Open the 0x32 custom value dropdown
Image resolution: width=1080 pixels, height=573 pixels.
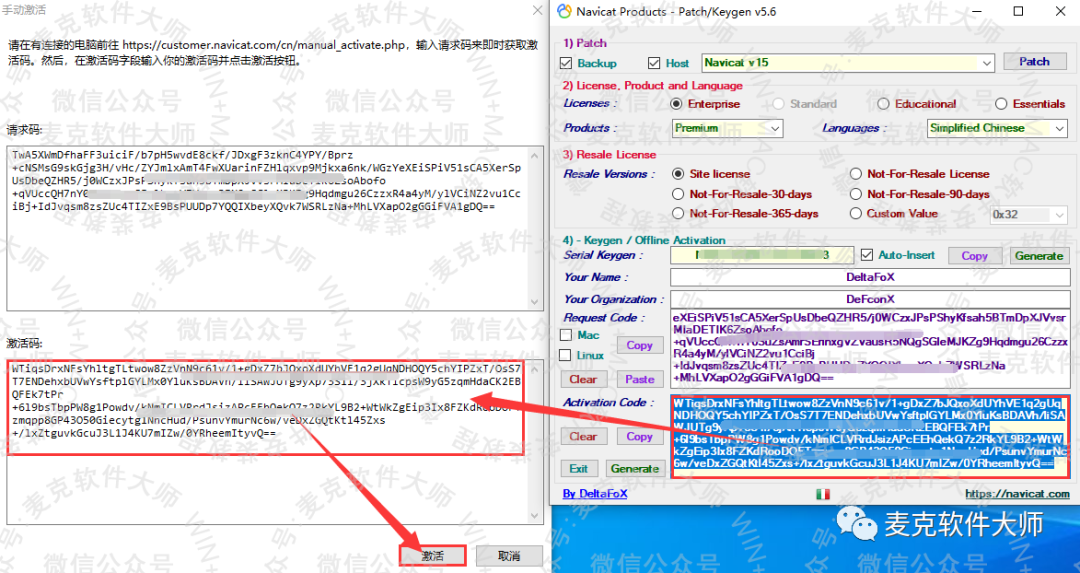1029,214
